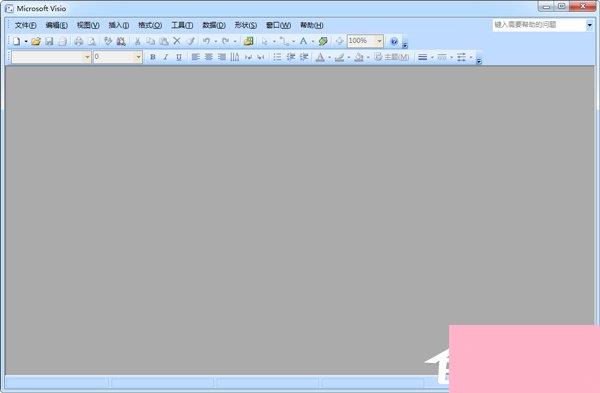Expand the Text tool dropdown arrow

[x=313, y=41]
